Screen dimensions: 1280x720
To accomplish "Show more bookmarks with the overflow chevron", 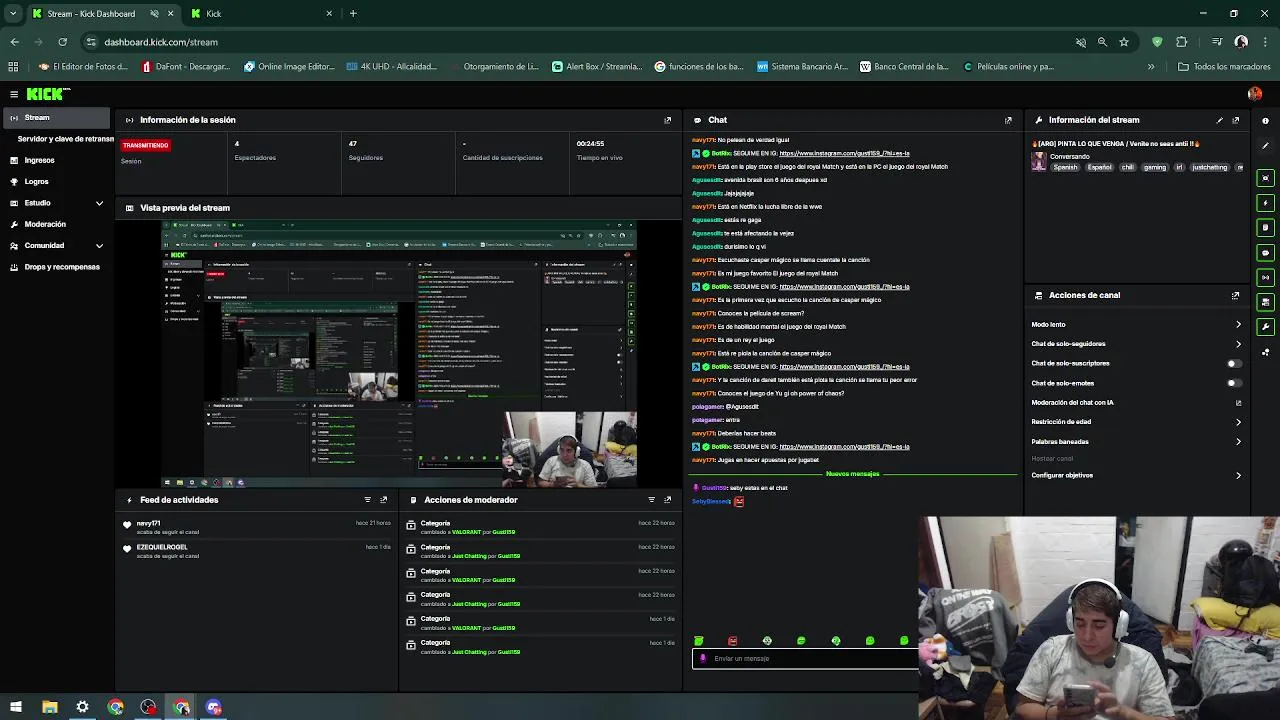I will [x=1151, y=67].
